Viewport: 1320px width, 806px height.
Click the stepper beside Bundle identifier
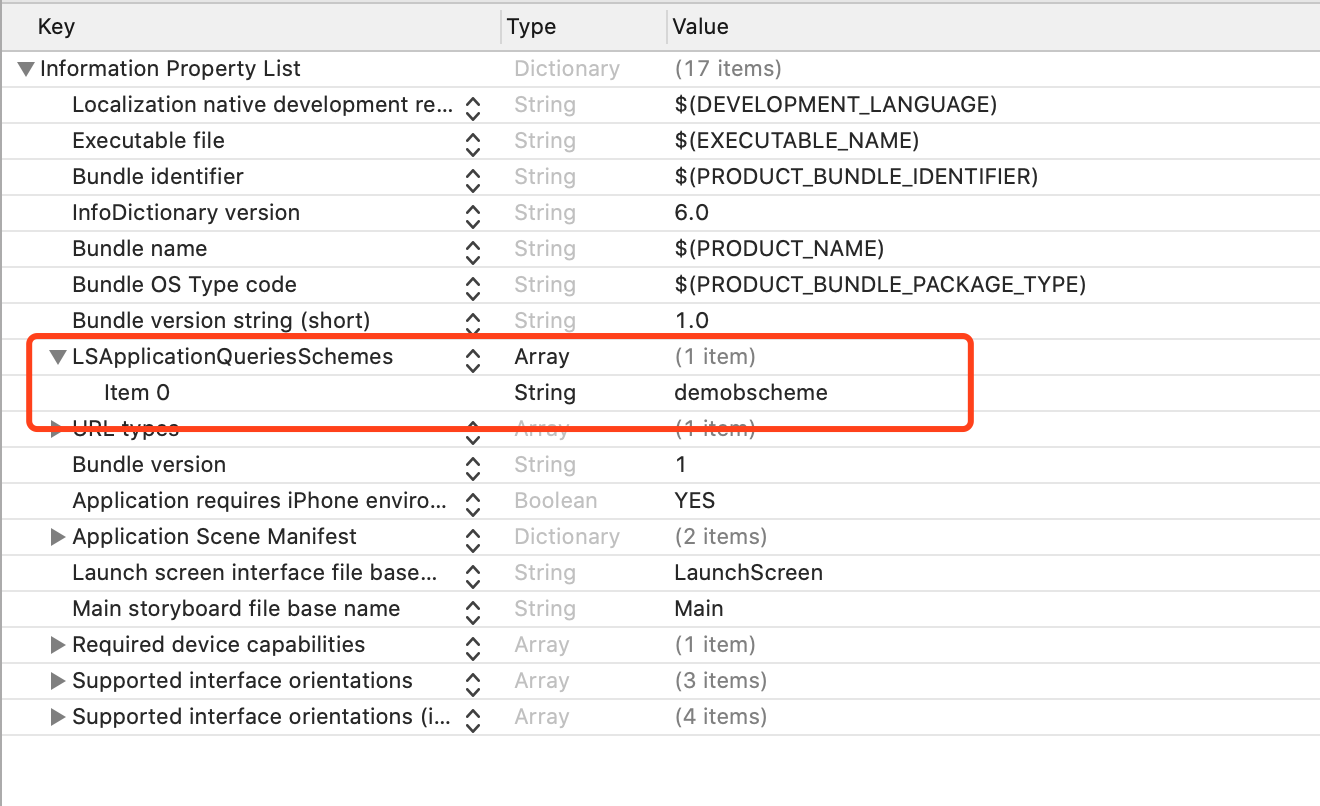[x=473, y=177]
